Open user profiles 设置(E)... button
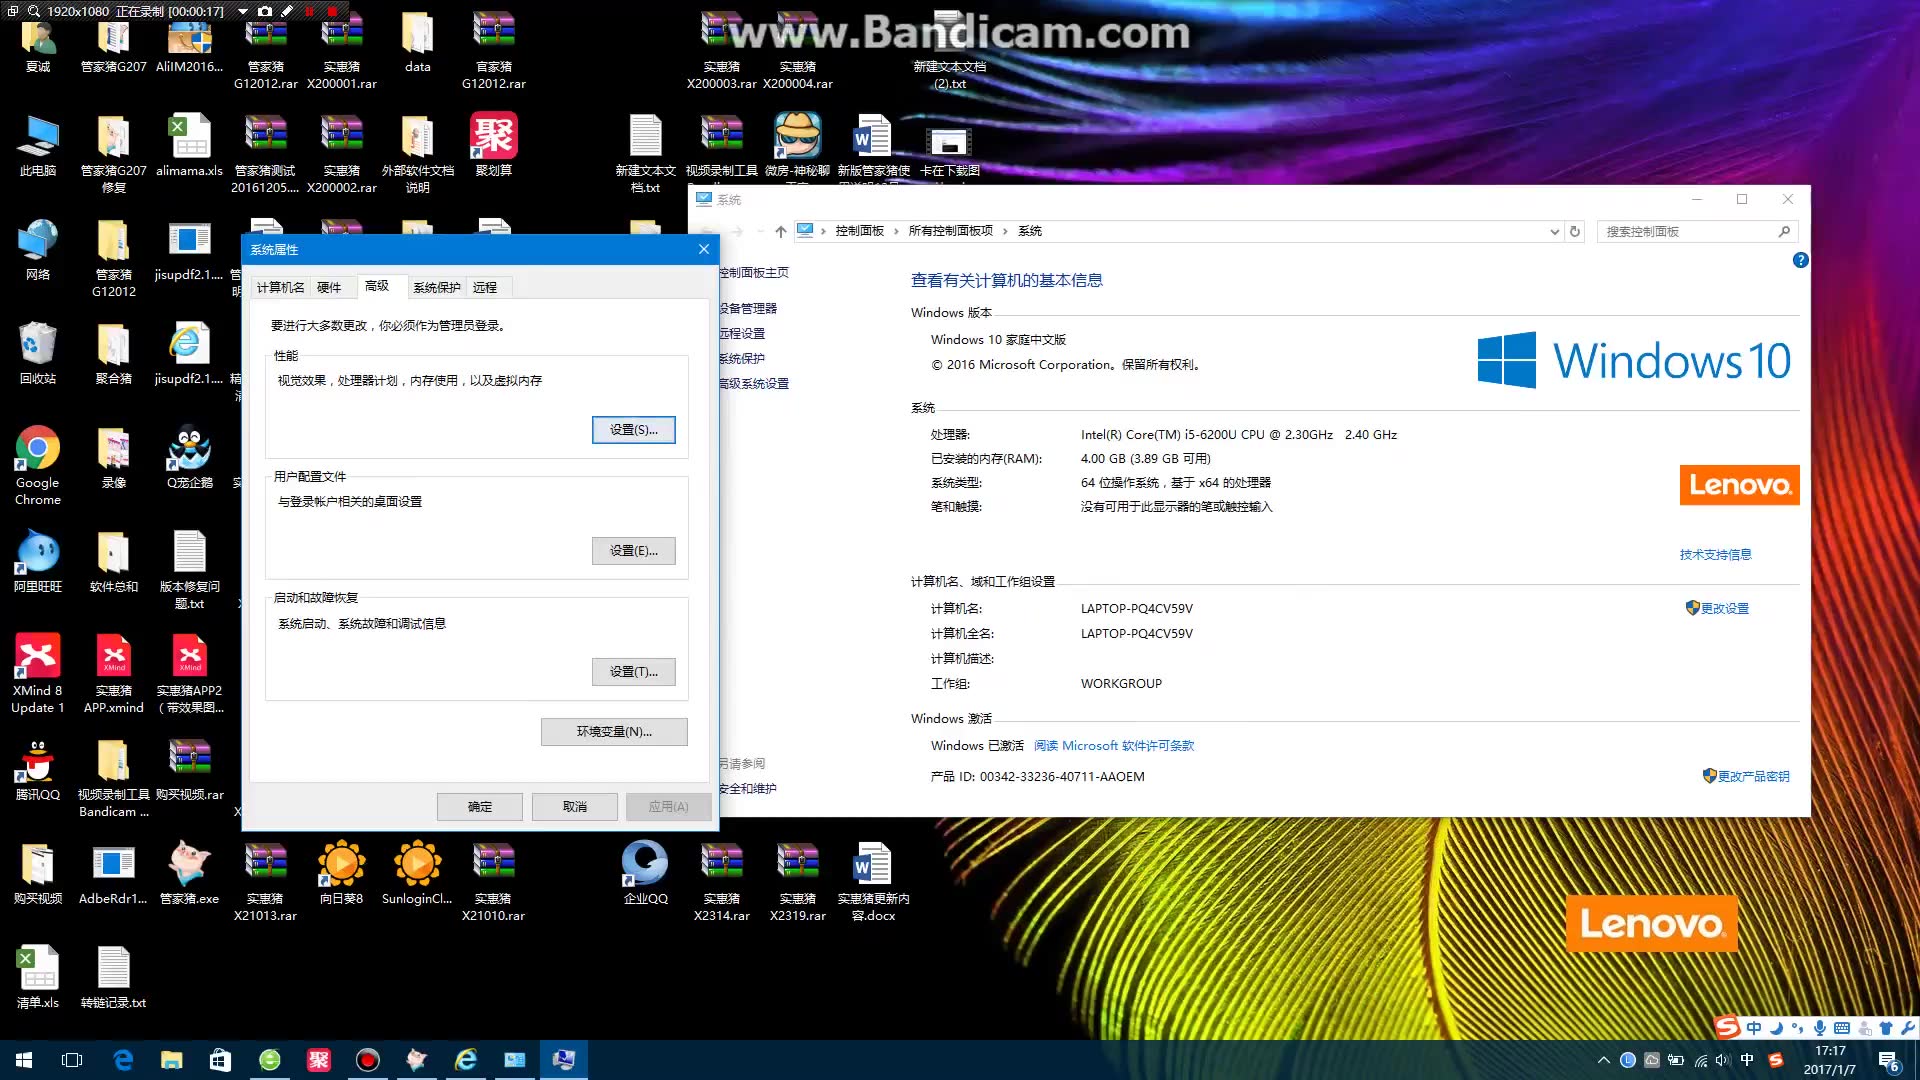Screen dimensions: 1920x1080 coord(634,551)
